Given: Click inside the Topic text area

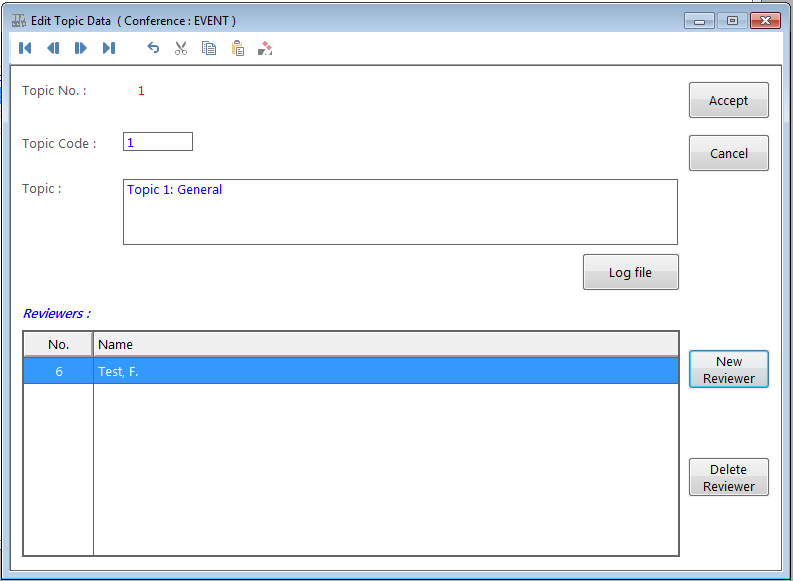Looking at the screenshot, I should coord(400,212).
